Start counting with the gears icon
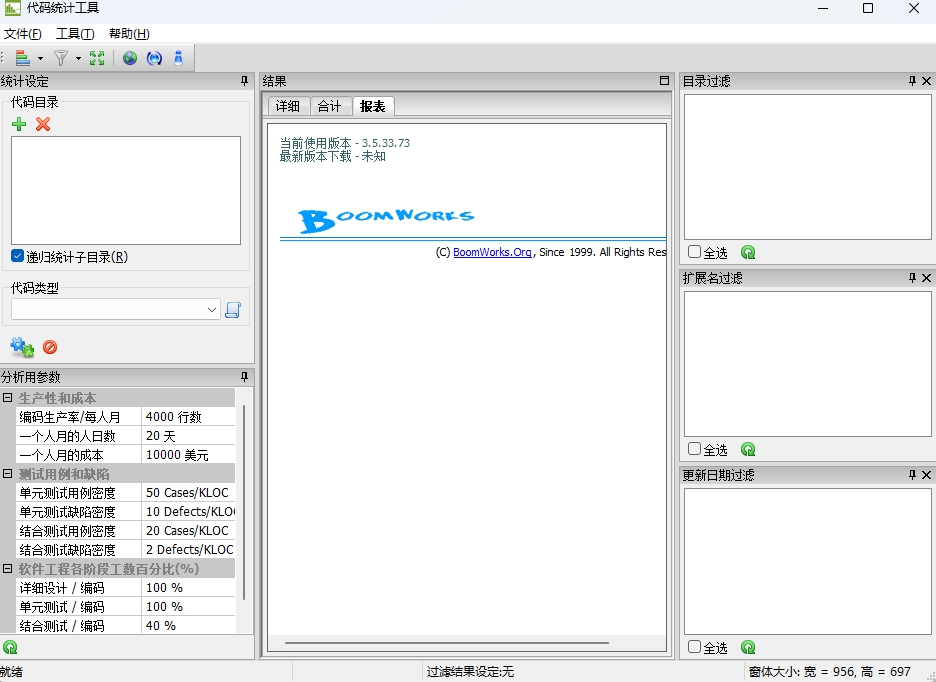Screen dimensions: 936x682 pos(22,347)
